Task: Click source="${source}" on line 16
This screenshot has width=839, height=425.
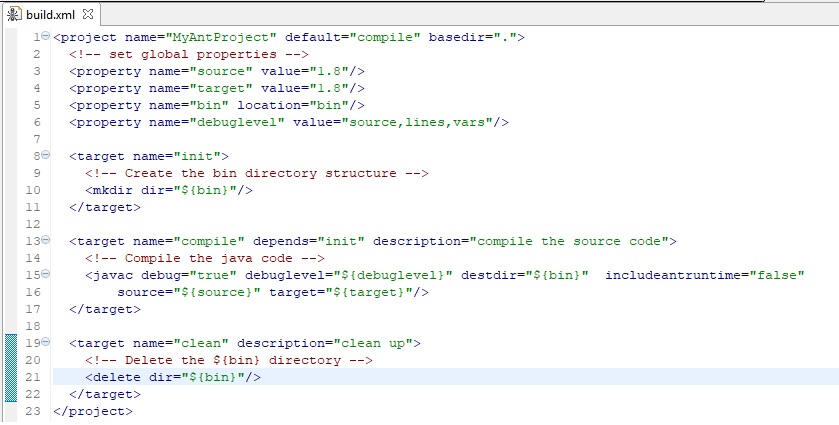Action: tap(189, 293)
